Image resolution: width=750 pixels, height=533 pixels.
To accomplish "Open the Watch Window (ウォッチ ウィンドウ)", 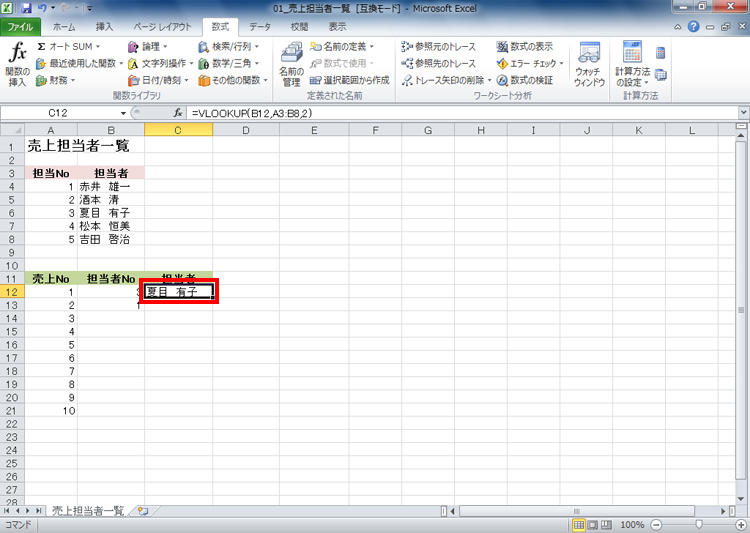I will point(589,65).
